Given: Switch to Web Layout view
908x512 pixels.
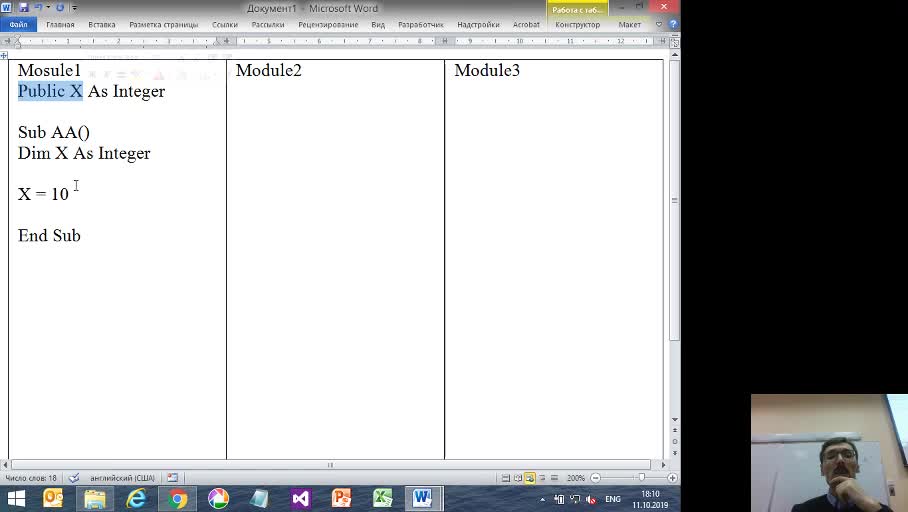Looking at the screenshot, I should tap(530, 478).
